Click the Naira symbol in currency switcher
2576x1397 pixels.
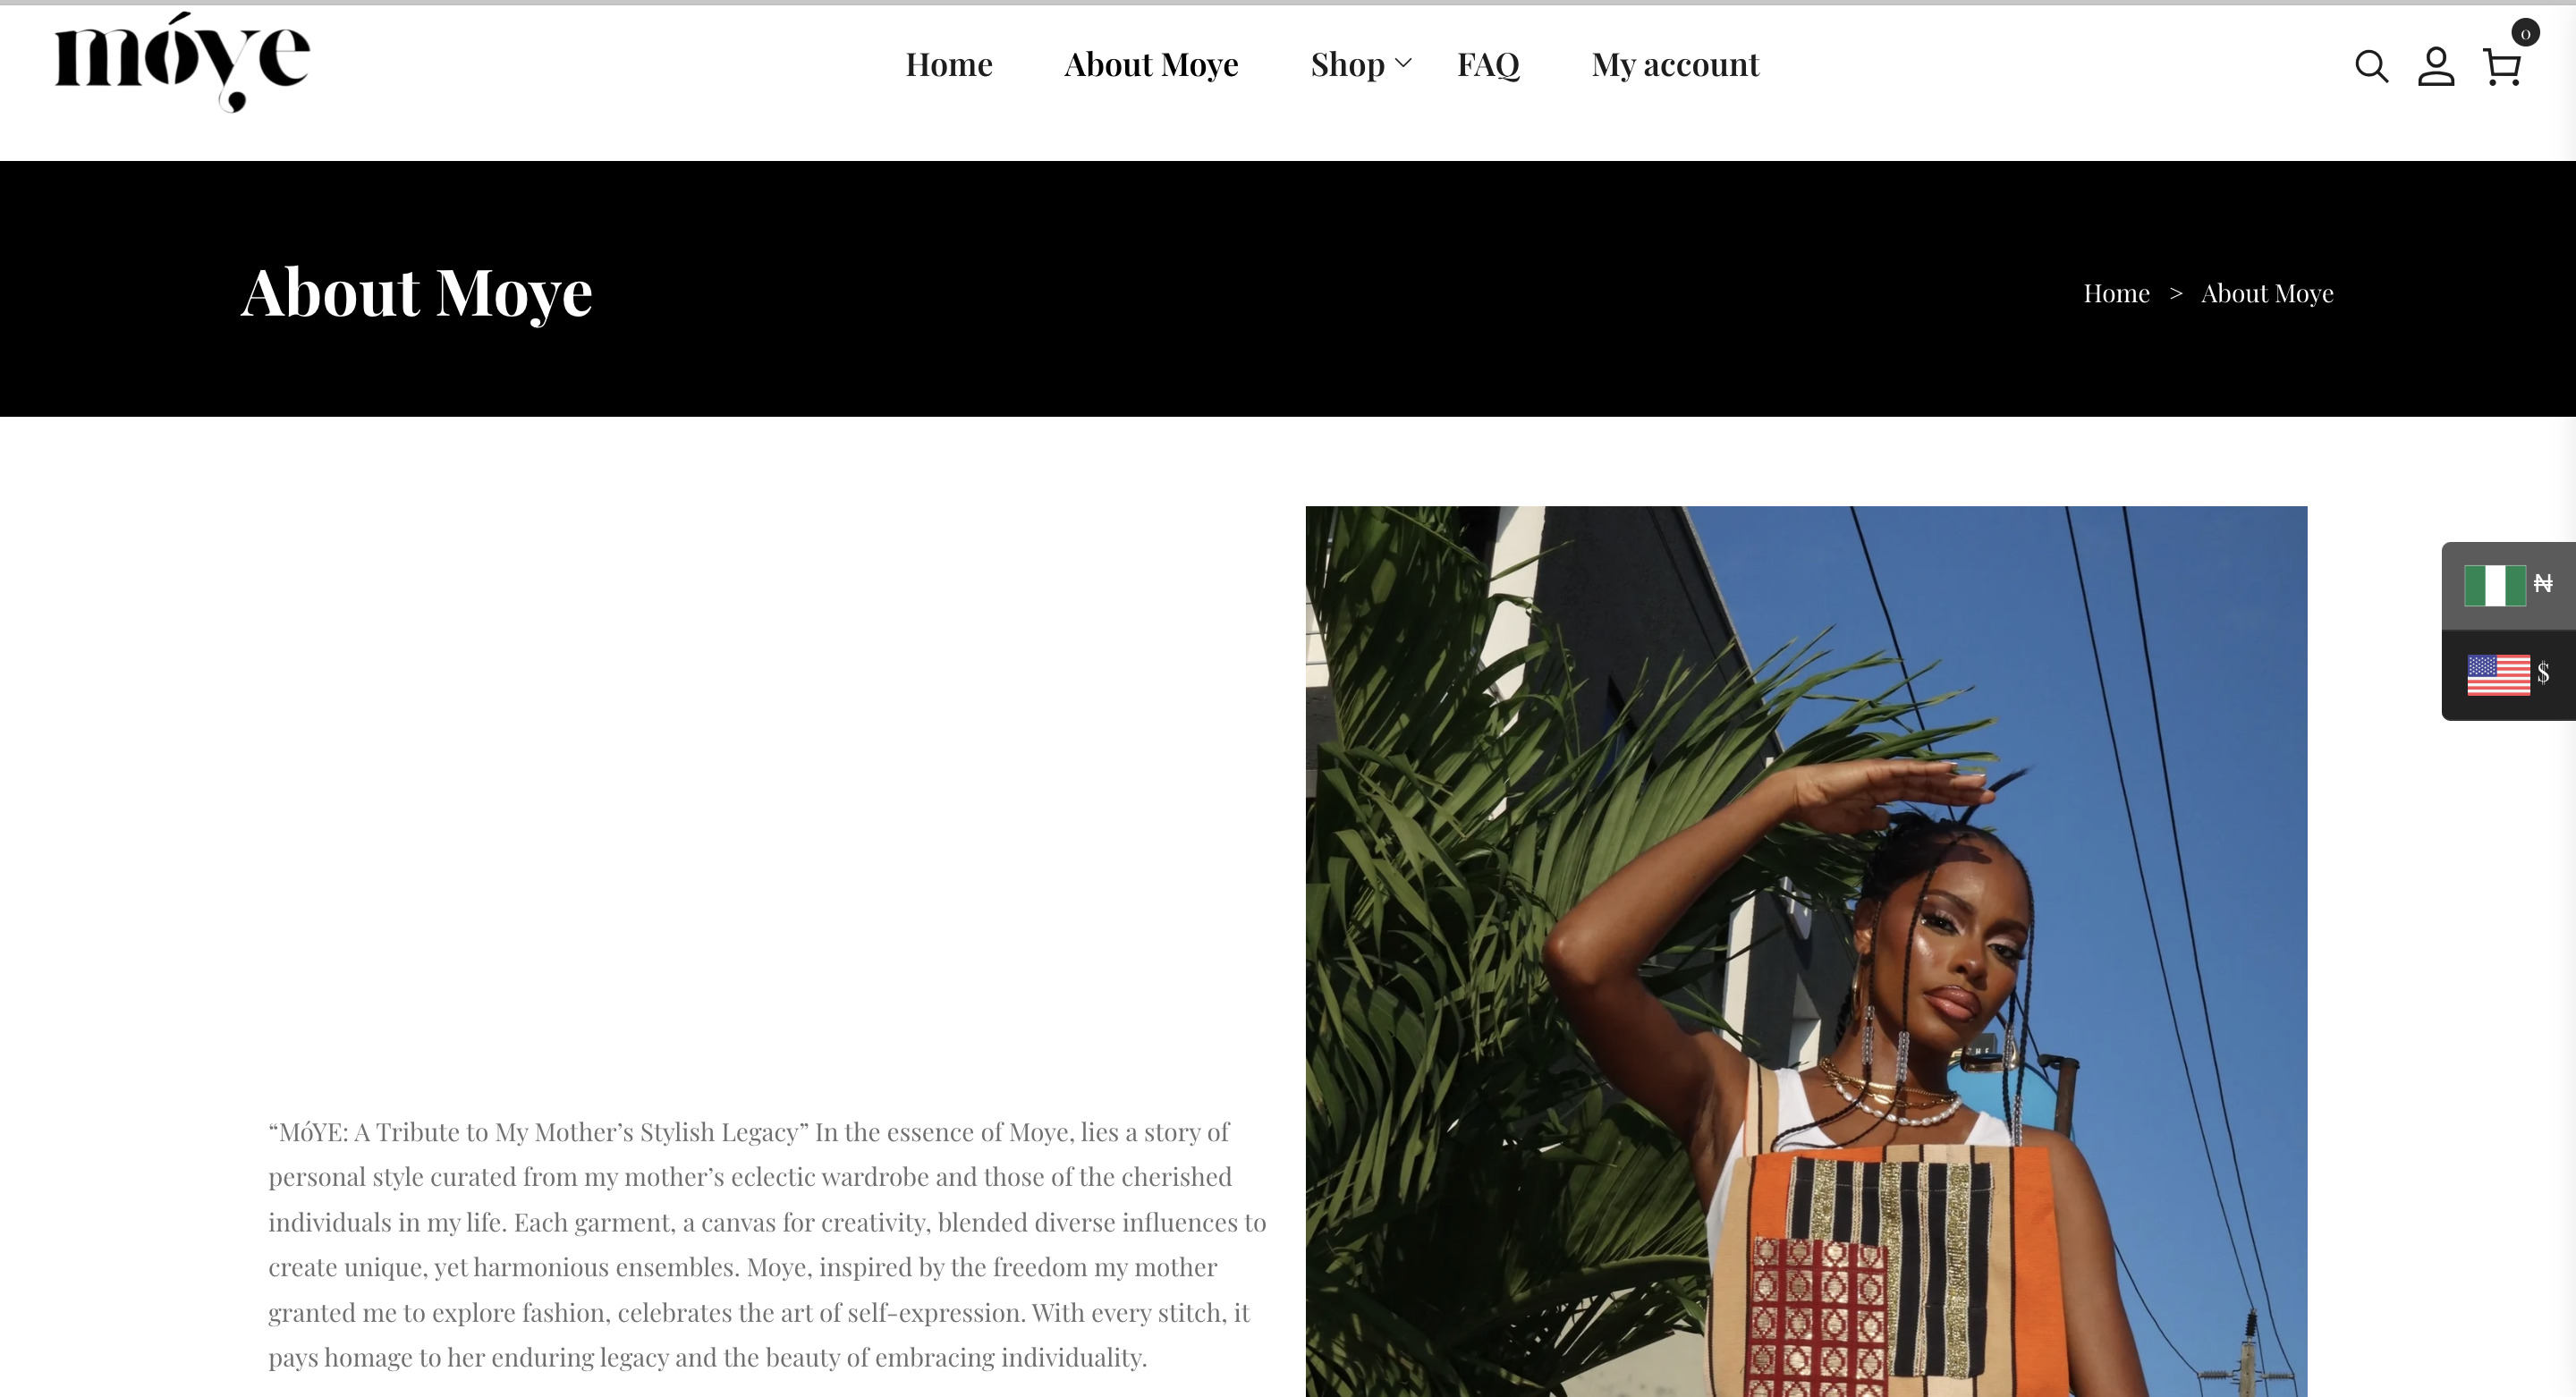2543,583
